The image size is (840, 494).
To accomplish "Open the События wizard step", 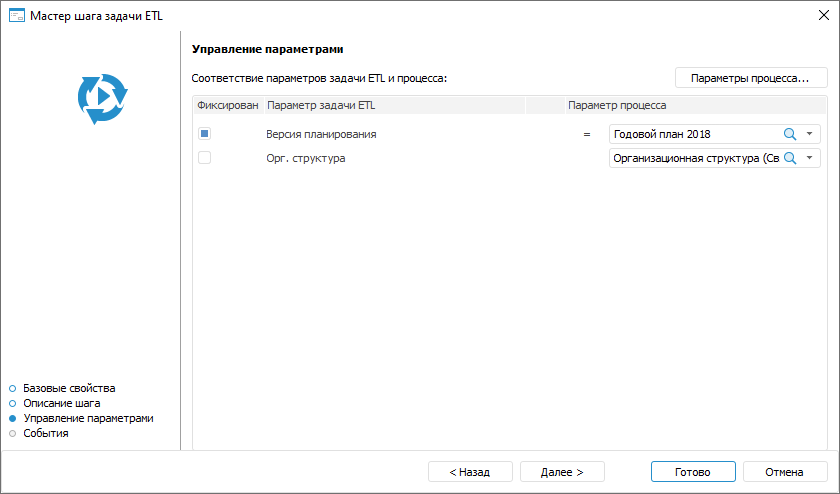I will (x=45, y=433).
